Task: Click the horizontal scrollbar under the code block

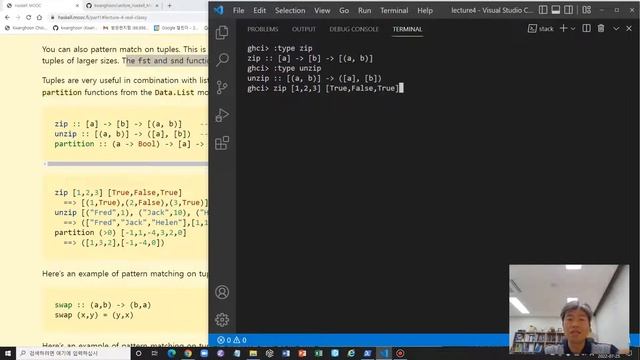Action: point(127,164)
